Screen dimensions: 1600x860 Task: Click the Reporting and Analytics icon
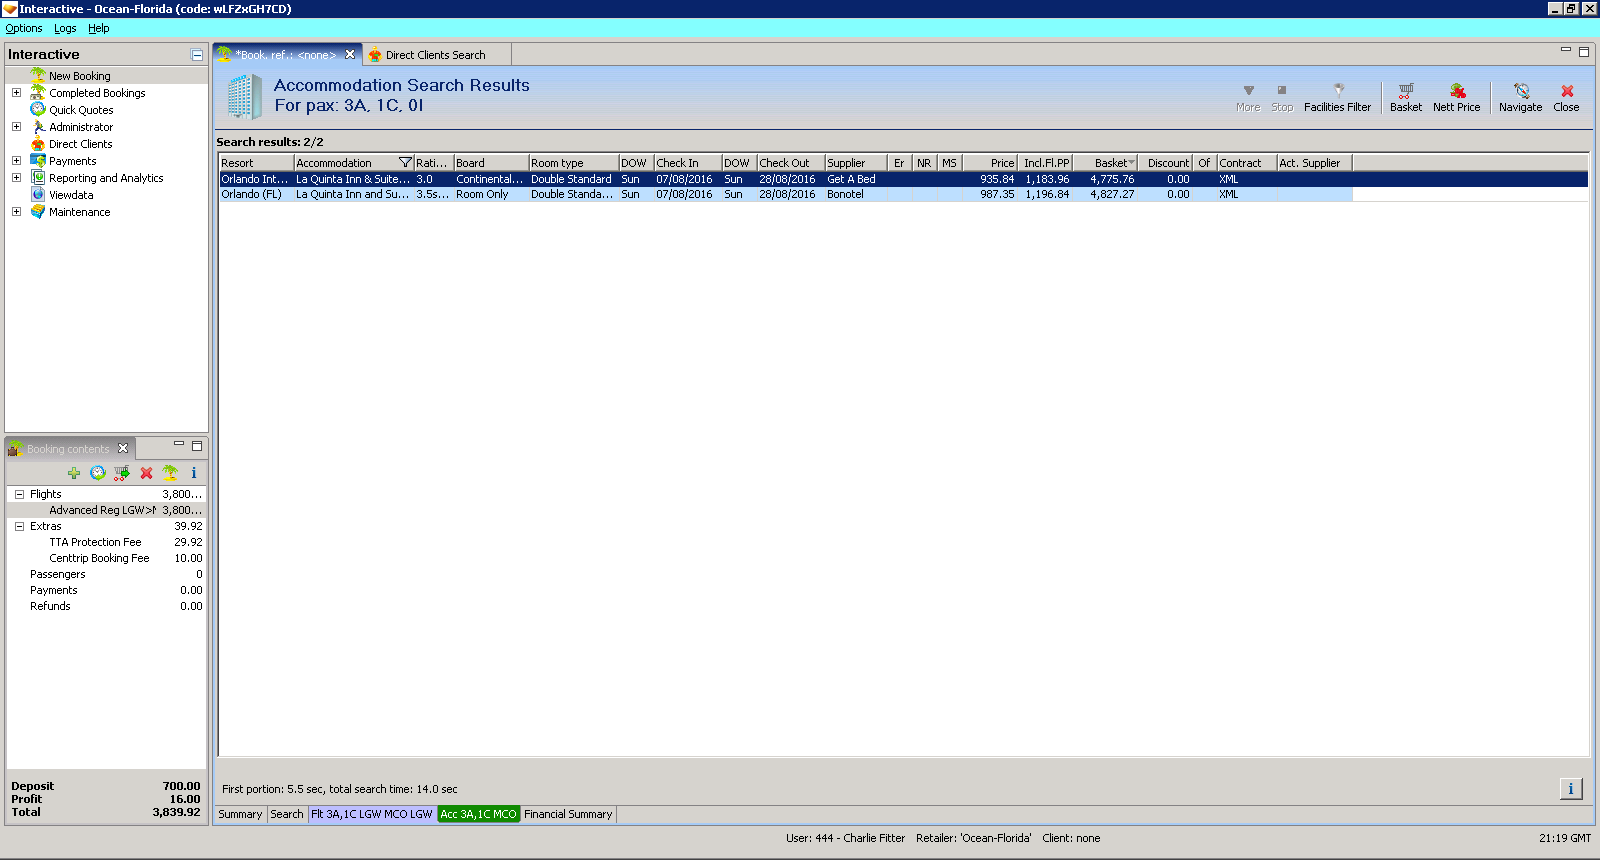[x=38, y=177]
